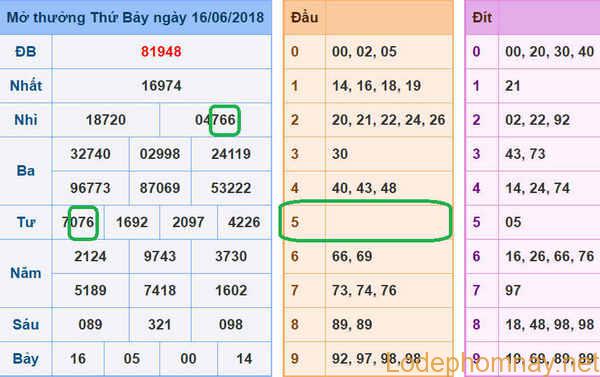Select the Ba prize number 32740
This screenshot has height=377, width=600.
(91, 154)
